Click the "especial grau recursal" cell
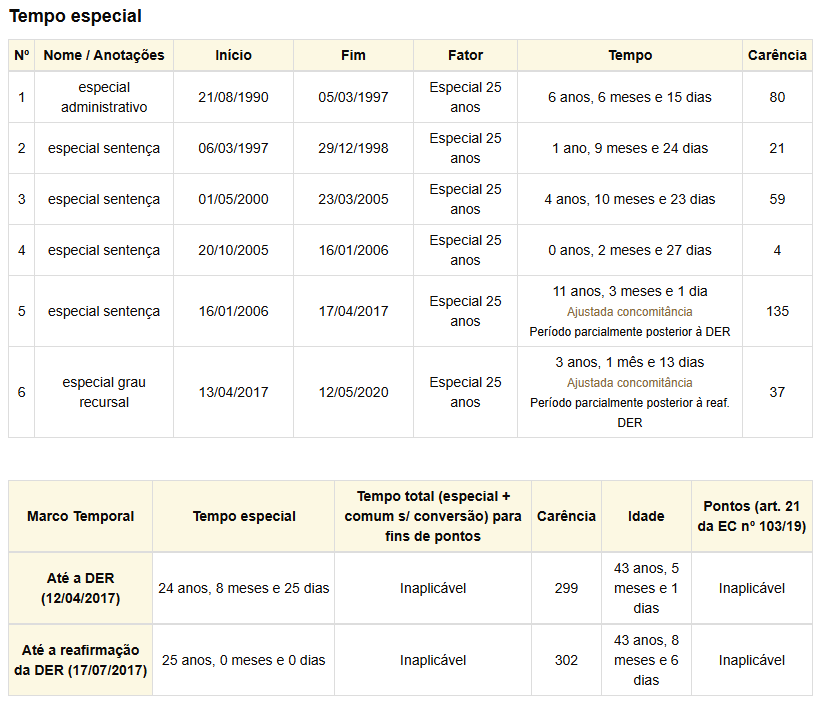This screenshot has height=708, width=820. click(x=104, y=392)
